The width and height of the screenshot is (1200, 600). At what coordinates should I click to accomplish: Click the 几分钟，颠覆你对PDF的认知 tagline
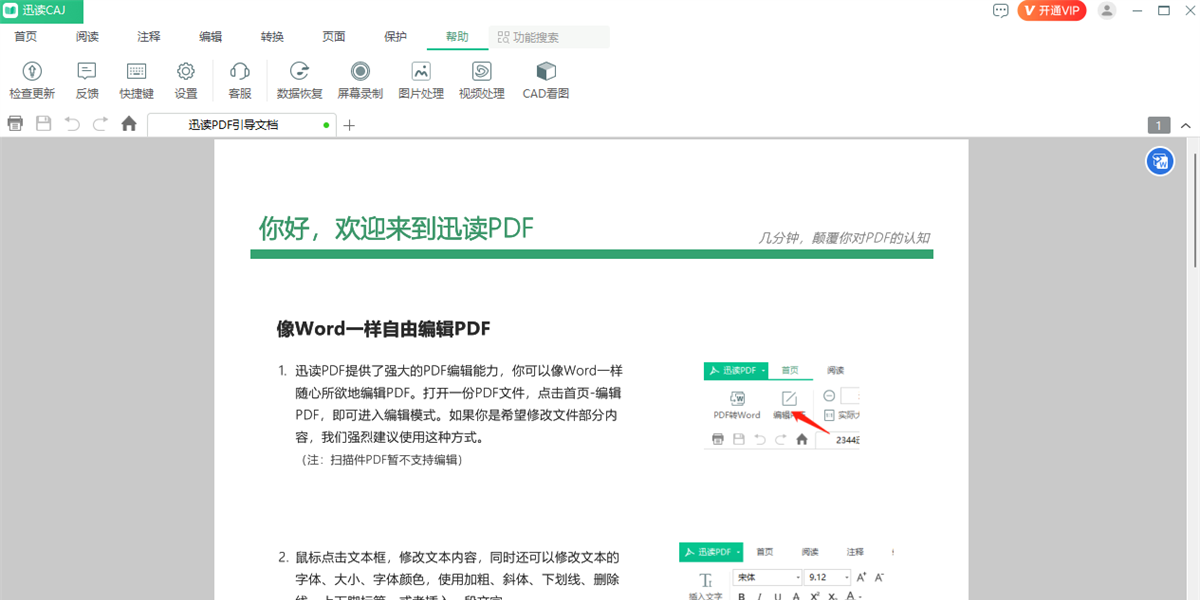click(845, 238)
